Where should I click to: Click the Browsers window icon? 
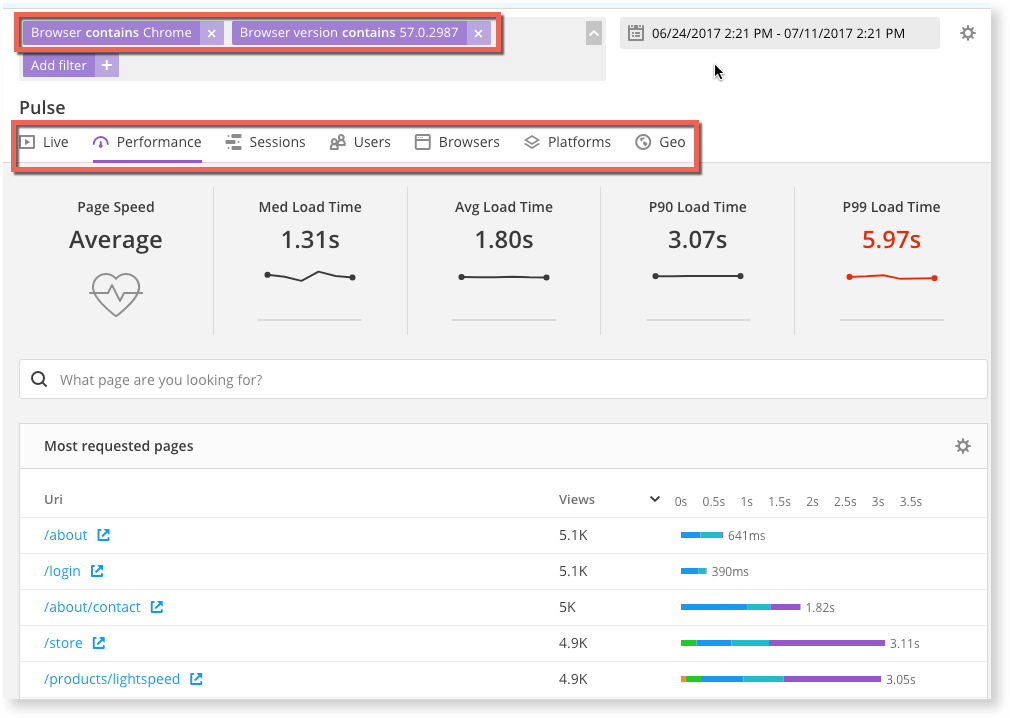point(421,141)
